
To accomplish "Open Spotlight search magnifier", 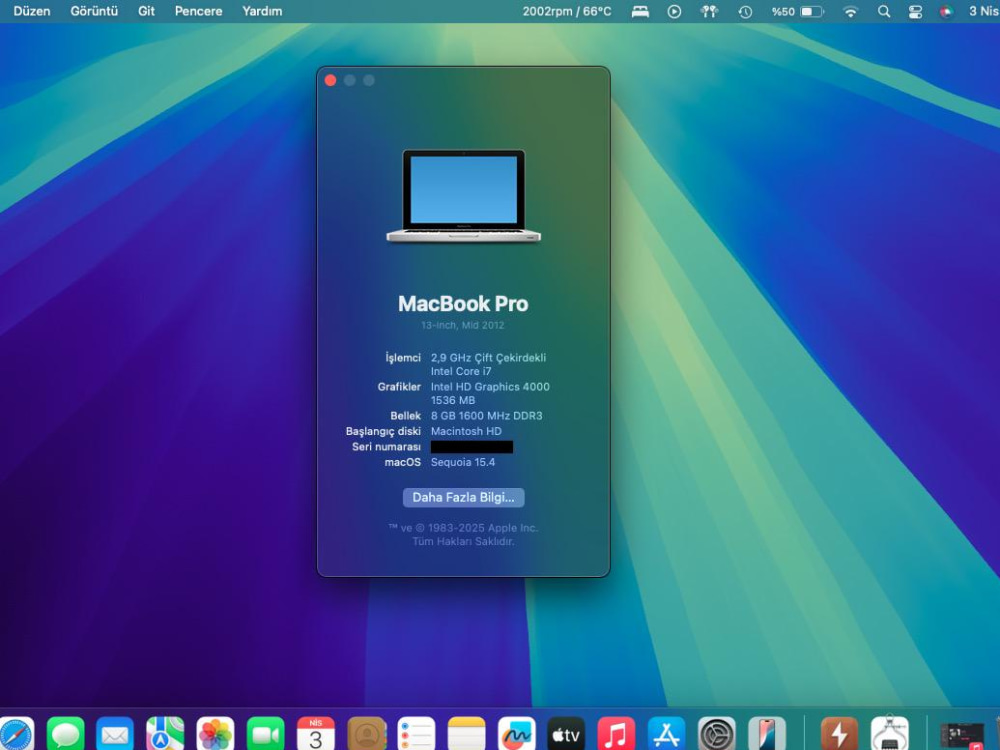I will pyautogui.click(x=884, y=11).
